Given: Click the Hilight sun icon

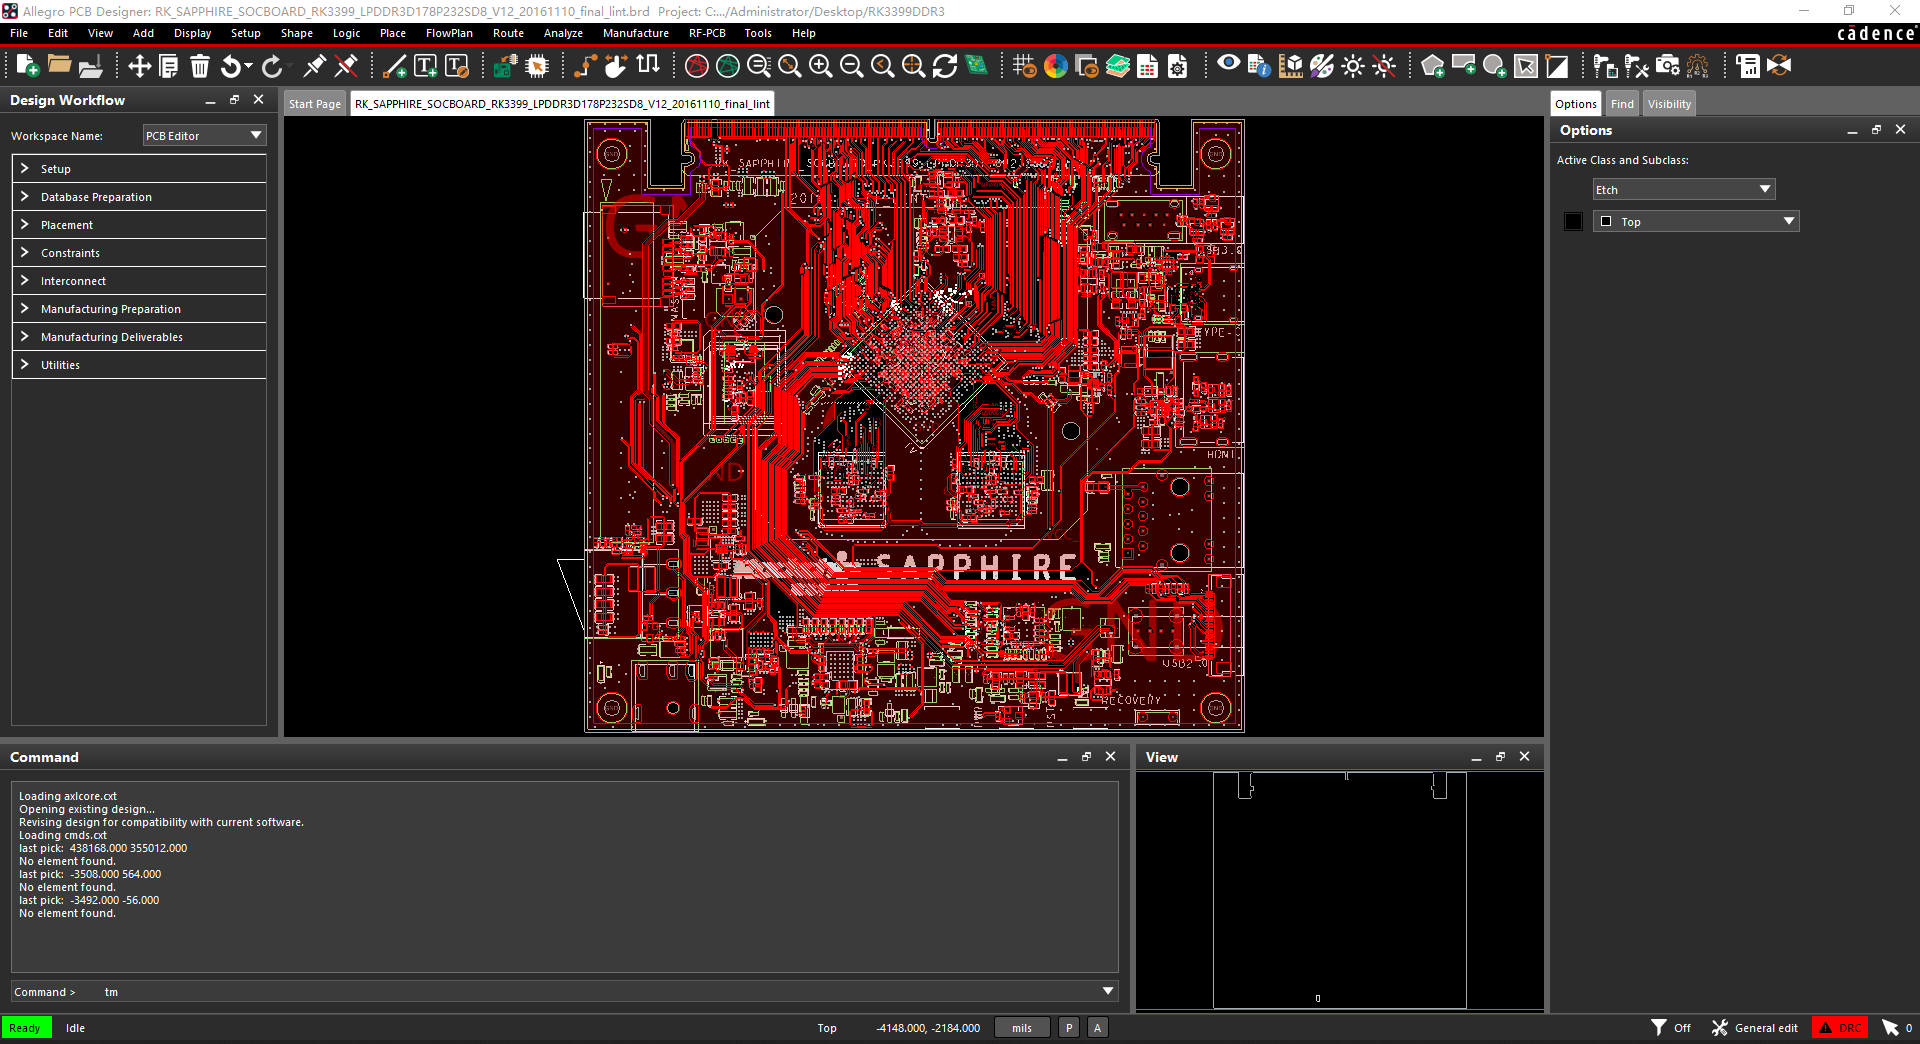Looking at the screenshot, I should (x=1353, y=66).
